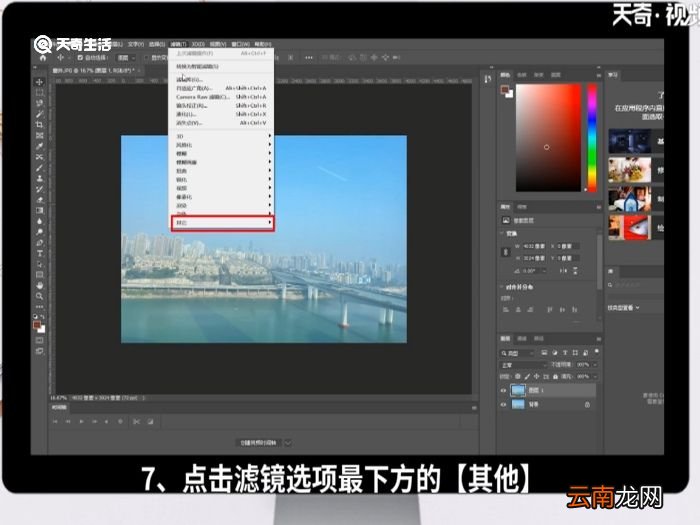The width and height of the screenshot is (700, 525).
Task: Click the Learn panel search field
Action: click(636, 285)
